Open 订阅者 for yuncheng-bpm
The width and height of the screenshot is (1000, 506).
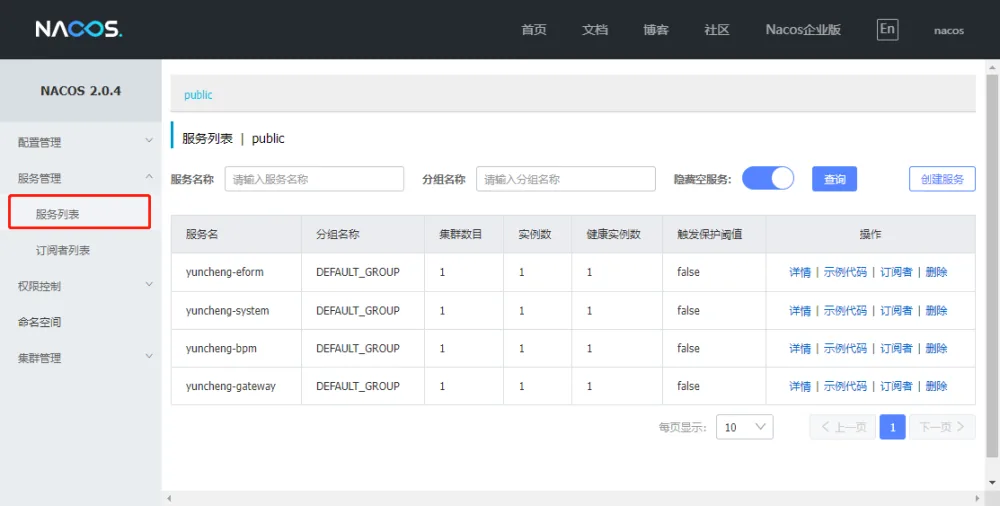click(896, 348)
